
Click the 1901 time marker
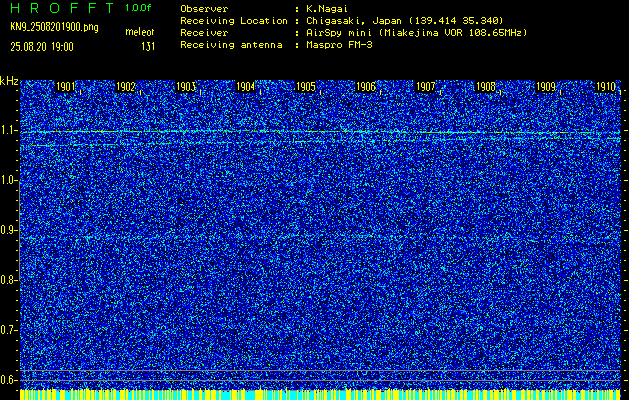pos(65,87)
